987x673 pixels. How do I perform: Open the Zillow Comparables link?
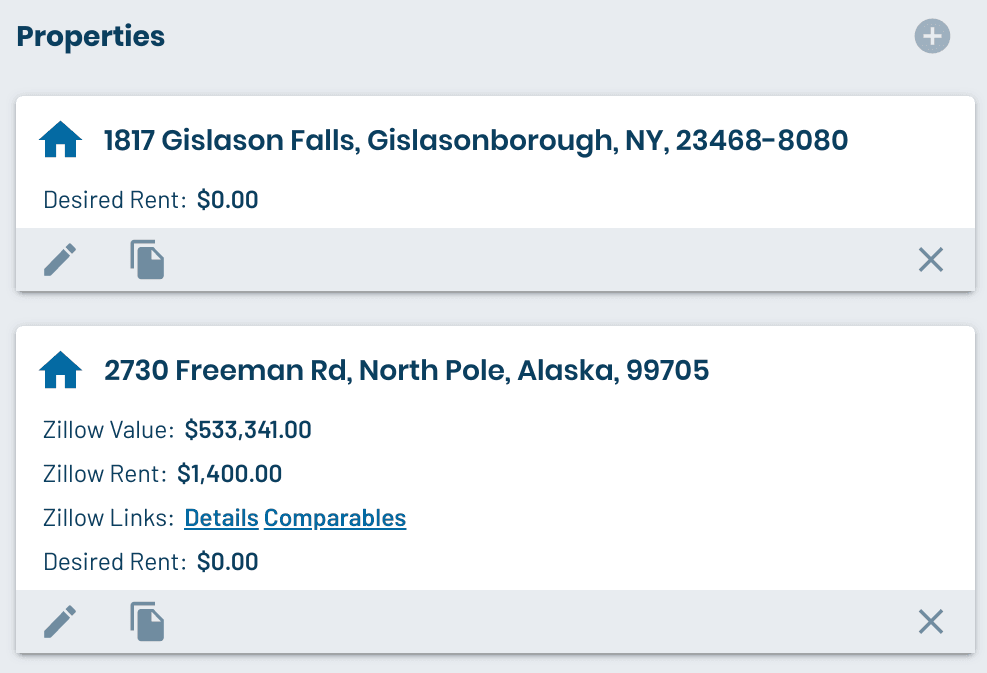pos(335,518)
